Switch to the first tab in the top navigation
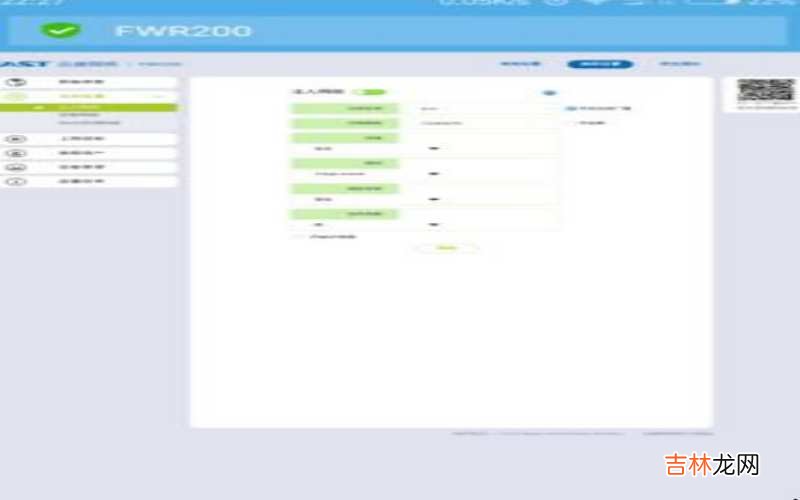Image resolution: width=800 pixels, height=500 pixels. [520, 64]
